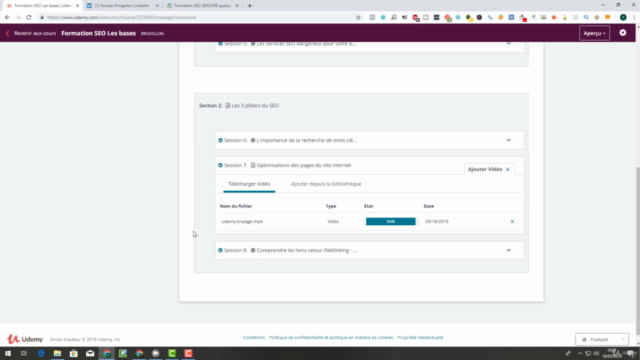640x360 pixels.
Task: Click the Session 7 document icon
Action: [253, 165]
